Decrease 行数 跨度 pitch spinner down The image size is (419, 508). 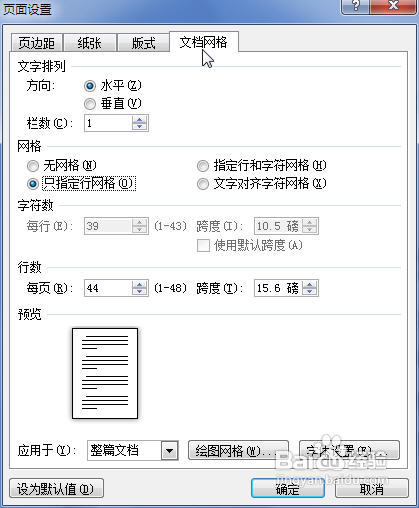click(x=309, y=291)
